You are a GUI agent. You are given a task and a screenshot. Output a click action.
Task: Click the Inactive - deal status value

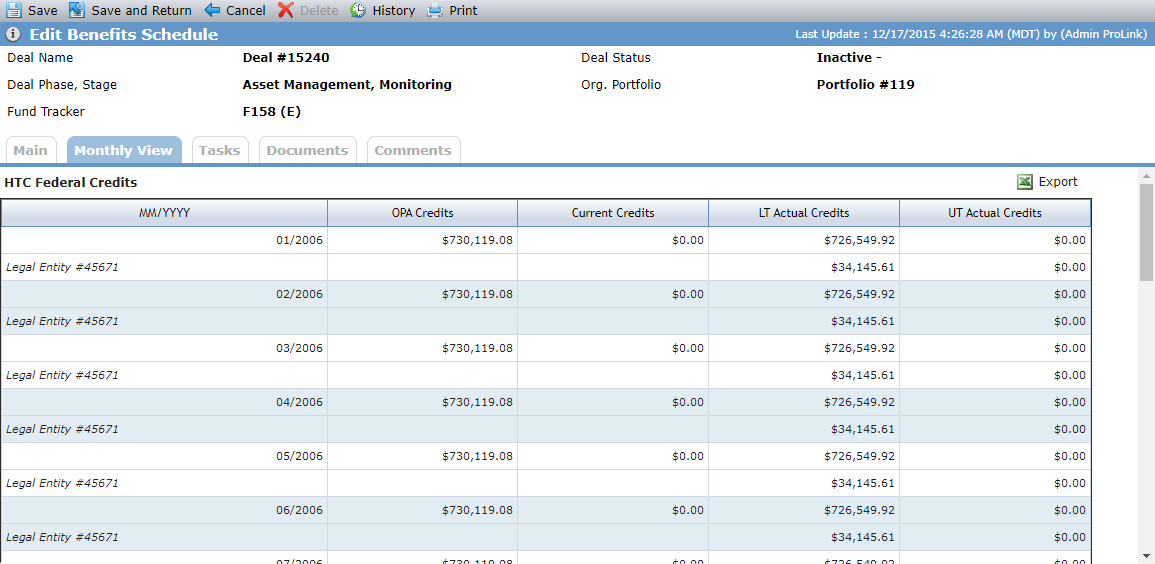[x=849, y=57]
